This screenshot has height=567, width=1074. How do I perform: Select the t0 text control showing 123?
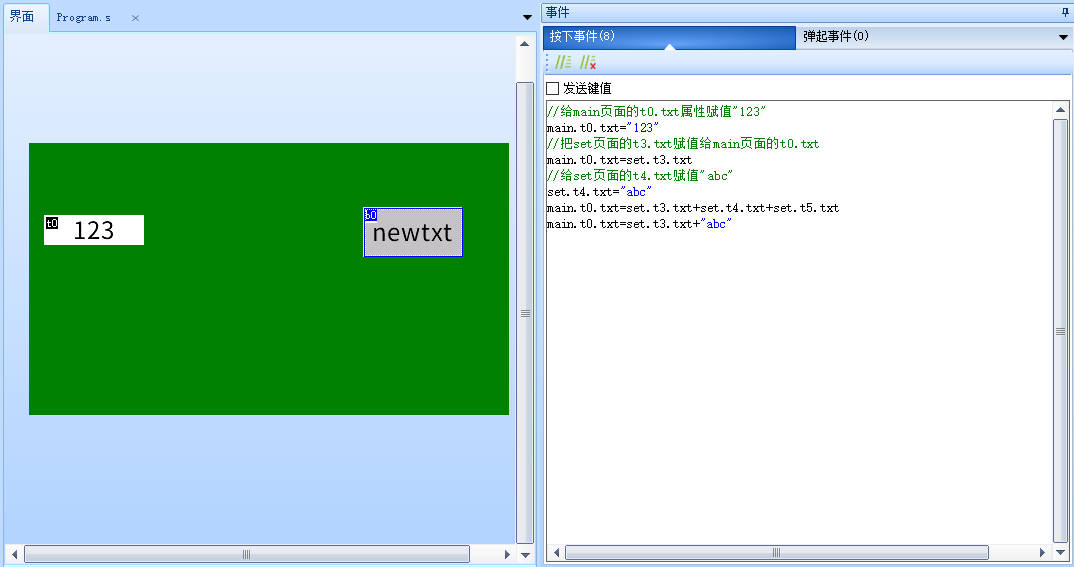94,230
